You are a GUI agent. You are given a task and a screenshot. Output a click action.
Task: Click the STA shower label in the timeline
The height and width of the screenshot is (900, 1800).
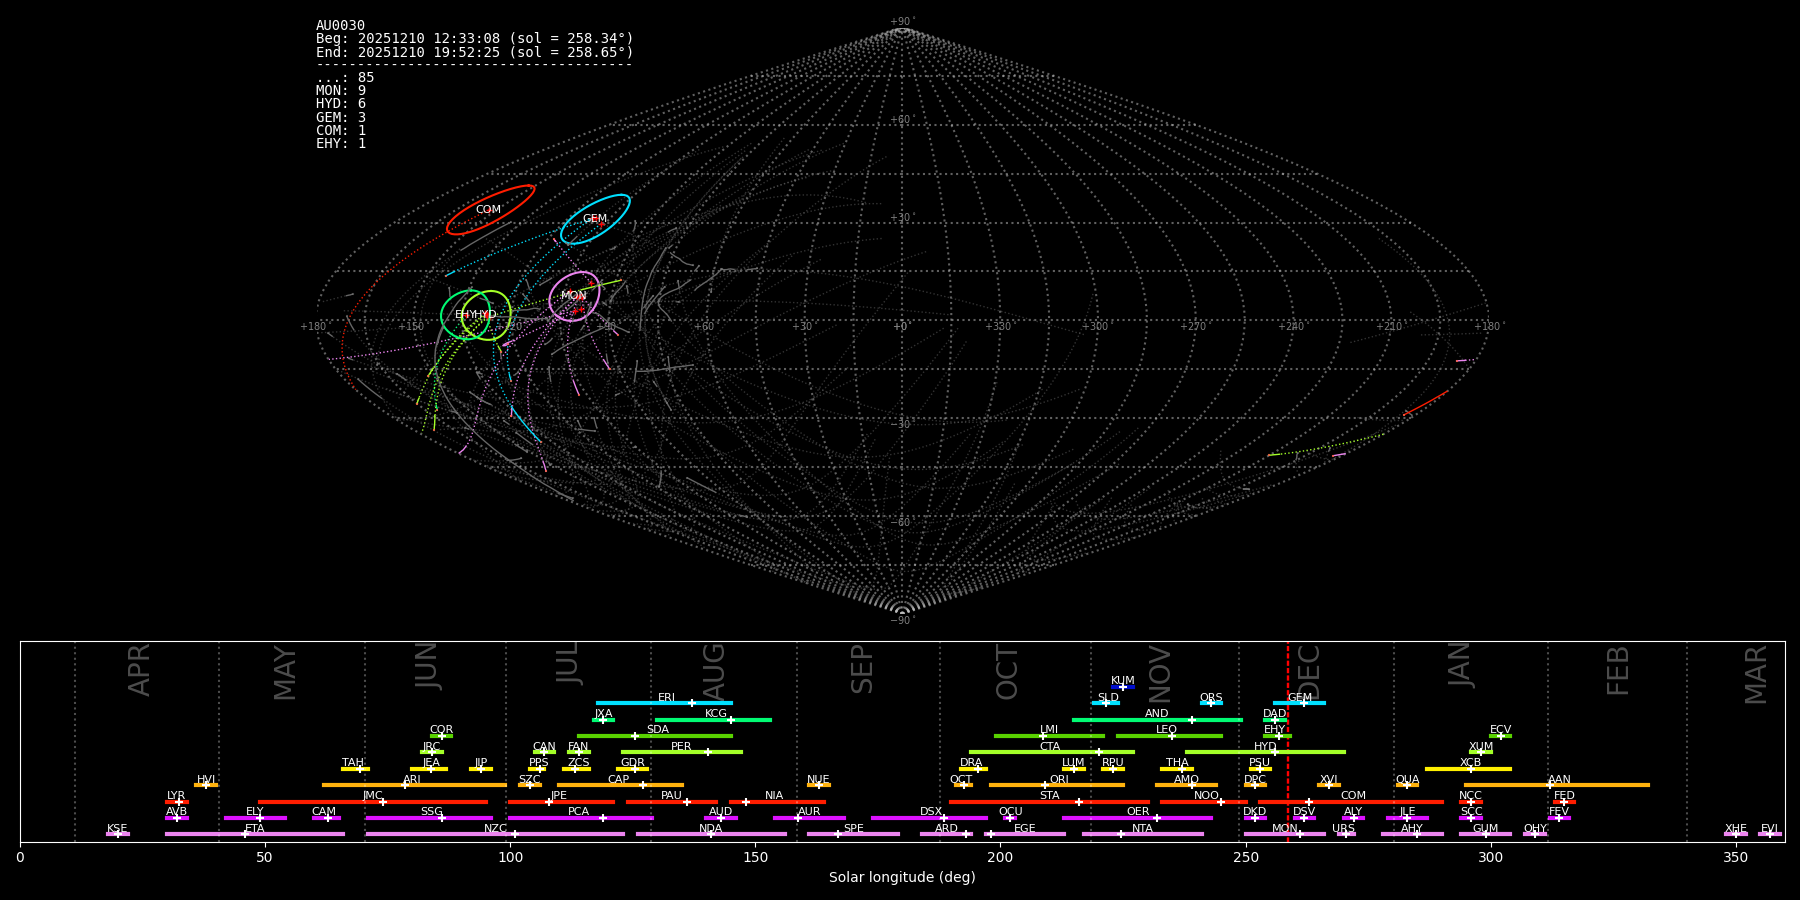tap(1049, 796)
